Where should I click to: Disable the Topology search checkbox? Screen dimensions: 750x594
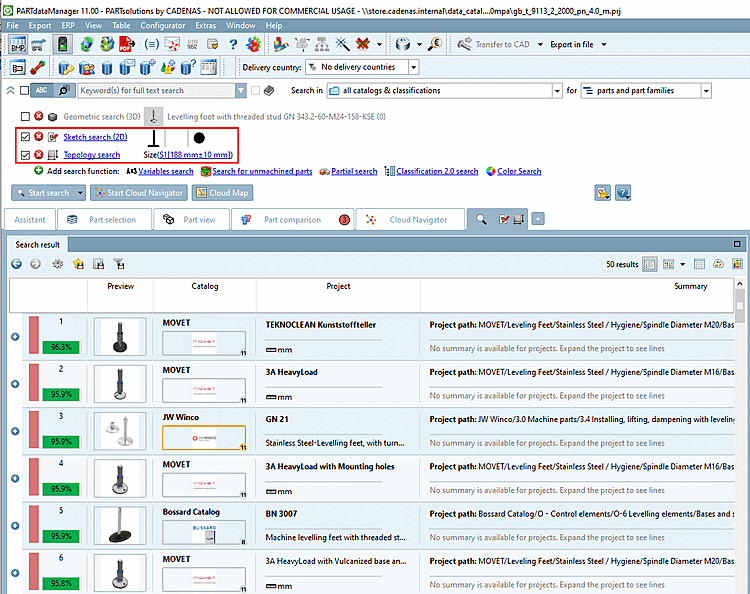(25, 155)
